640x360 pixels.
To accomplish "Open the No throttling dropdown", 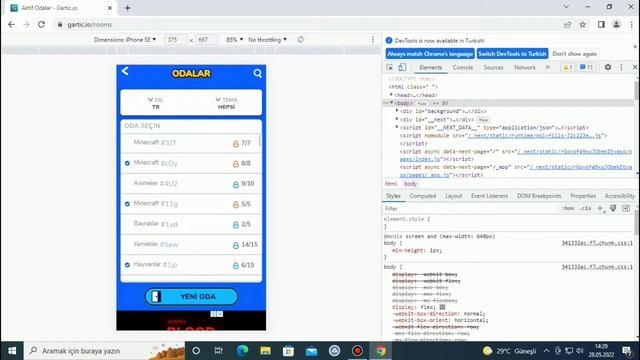I will pos(267,40).
